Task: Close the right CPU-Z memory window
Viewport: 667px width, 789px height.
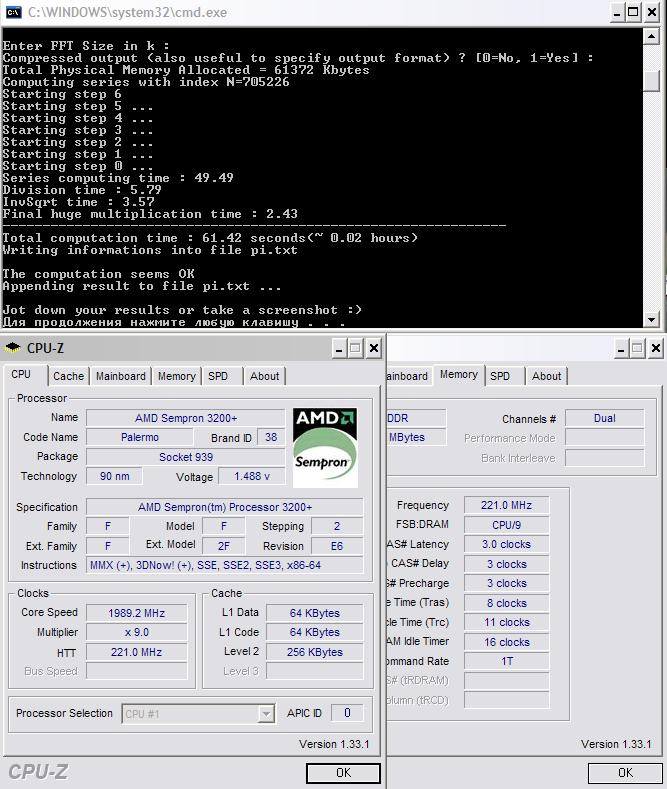Action: coord(655,348)
